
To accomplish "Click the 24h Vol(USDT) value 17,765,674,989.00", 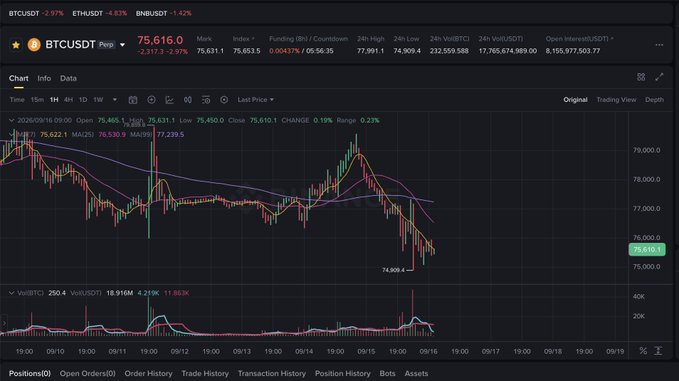I will click(508, 51).
